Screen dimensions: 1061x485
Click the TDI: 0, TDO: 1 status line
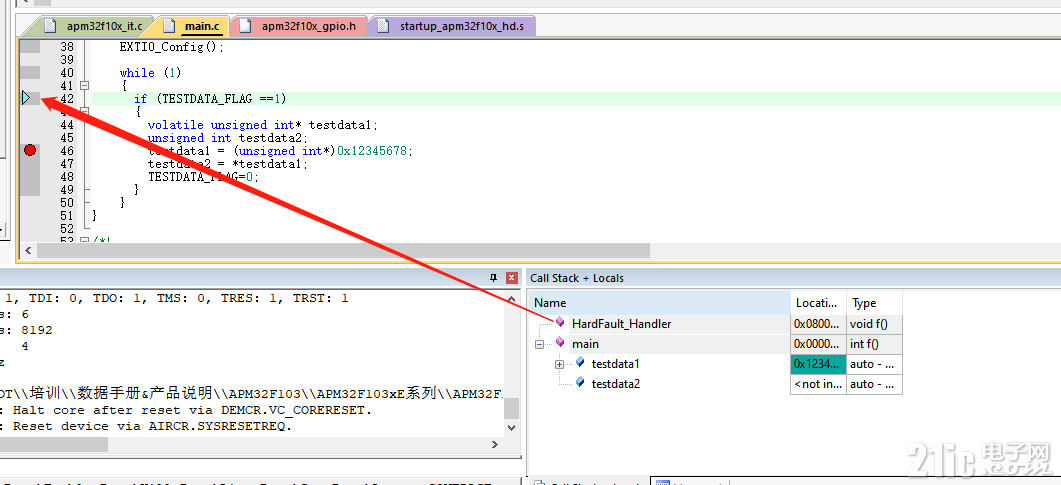pos(175,298)
